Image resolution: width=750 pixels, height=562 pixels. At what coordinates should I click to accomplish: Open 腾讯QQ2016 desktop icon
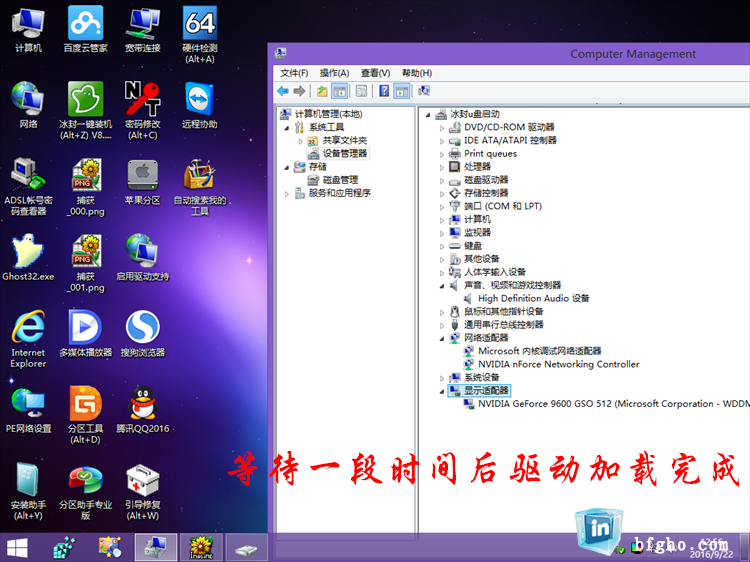(x=143, y=409)
